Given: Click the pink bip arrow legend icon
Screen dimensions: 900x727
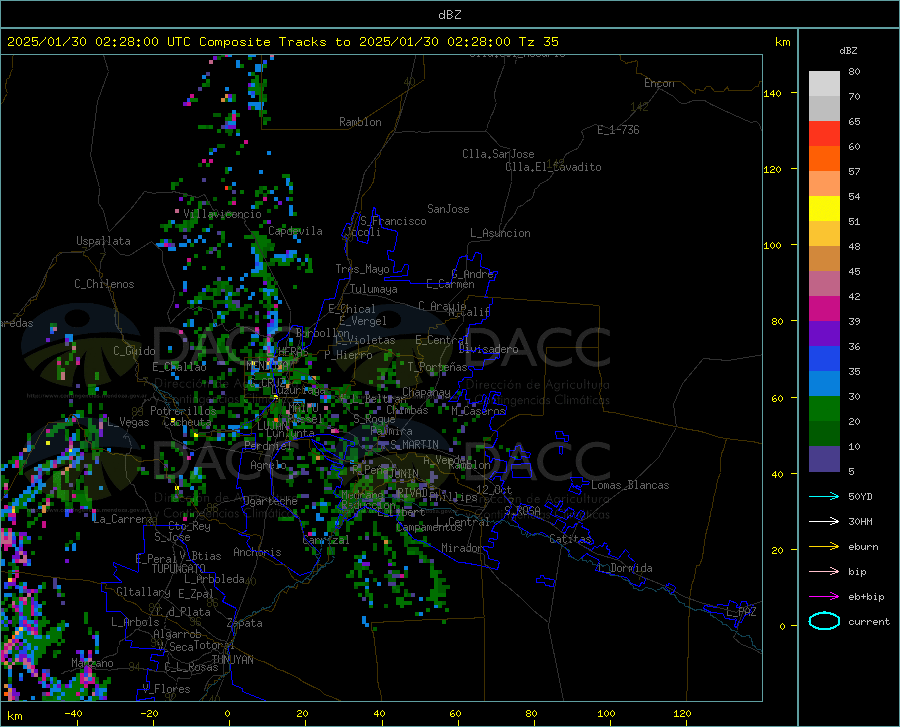Looking at the screenshot, I should [x=824, y=572].
